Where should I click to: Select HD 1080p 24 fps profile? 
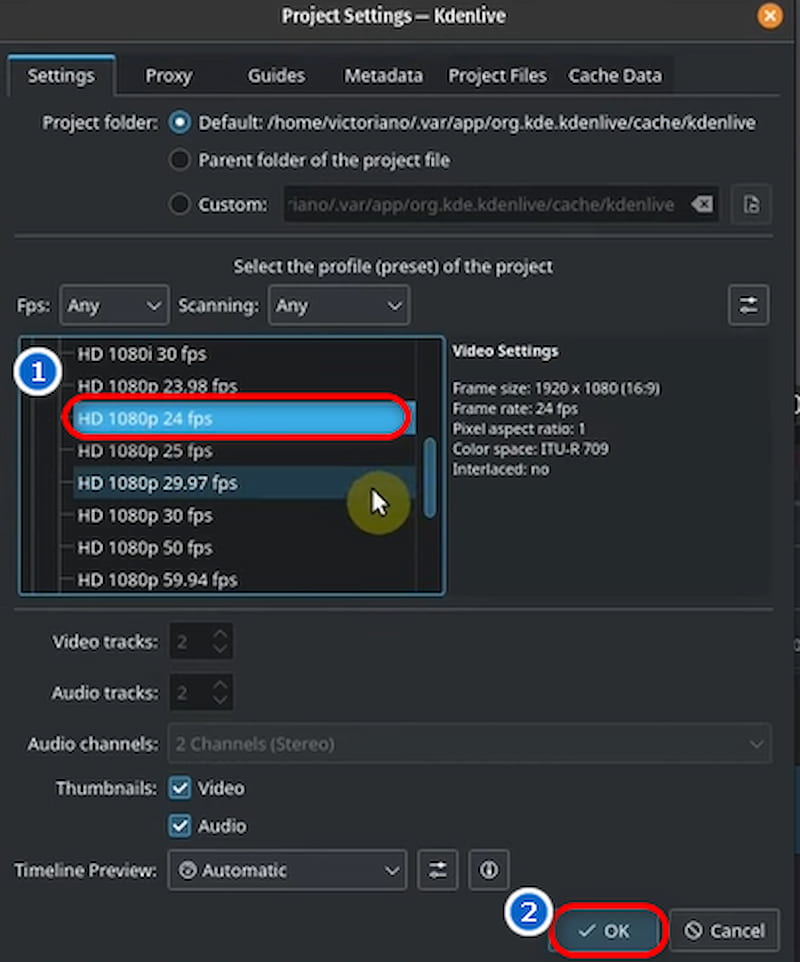244,418
